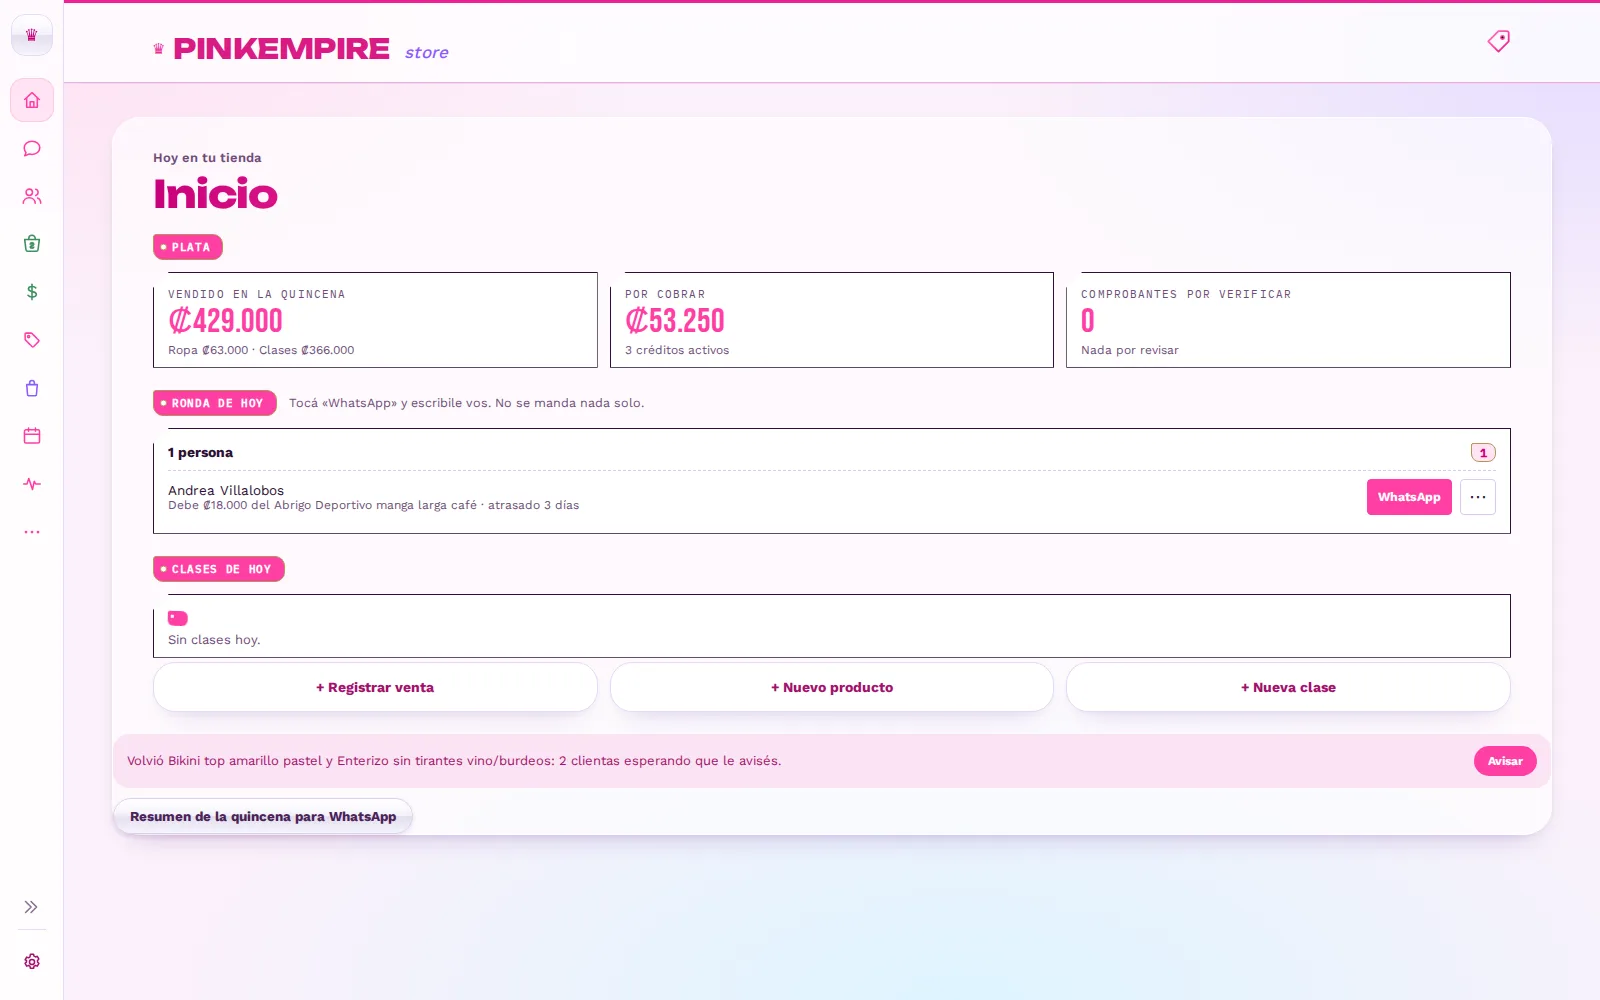Open the shopping basket icon in sidebar
The image size is (1600, 1000).
[32, 244]
